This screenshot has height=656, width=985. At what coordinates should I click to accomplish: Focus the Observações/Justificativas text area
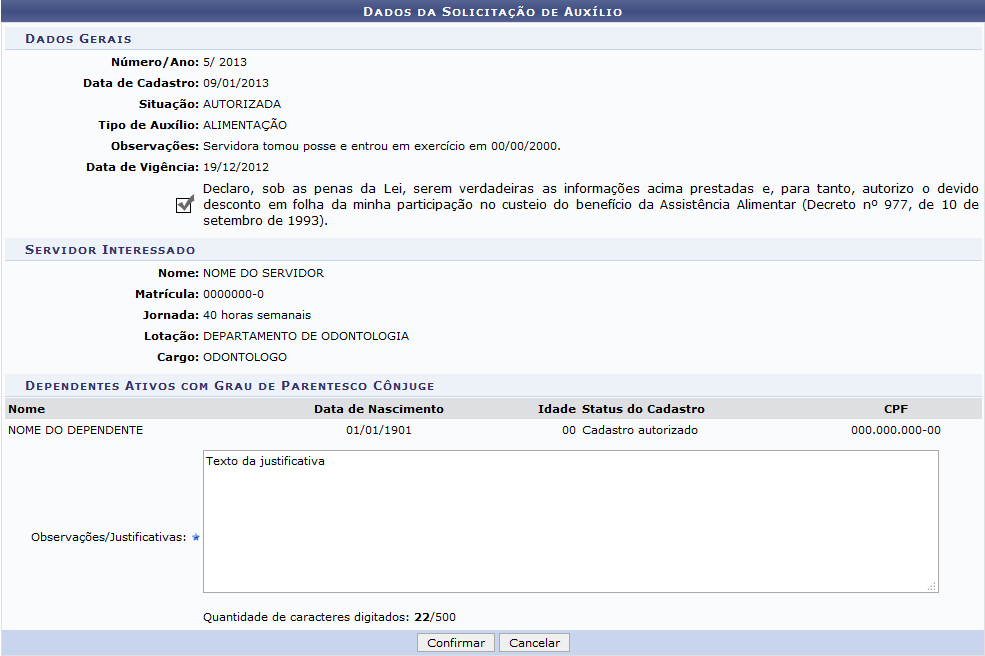[x=570, y=521]
